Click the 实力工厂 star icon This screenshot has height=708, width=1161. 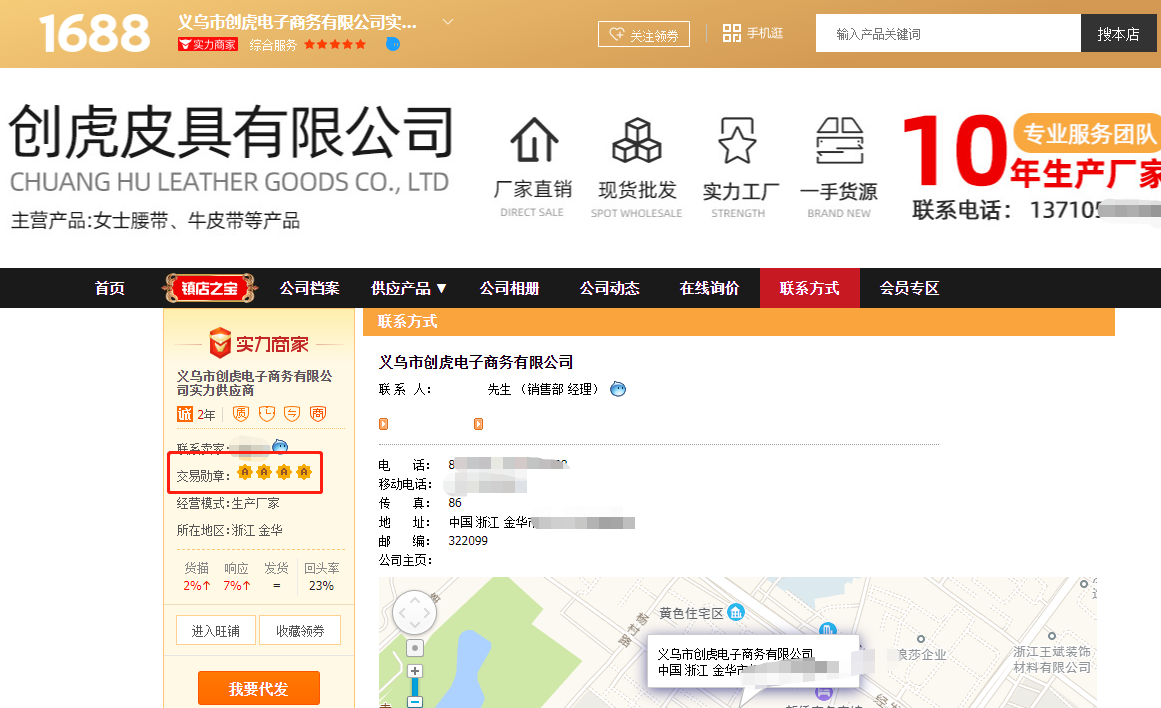coord(737,140)
